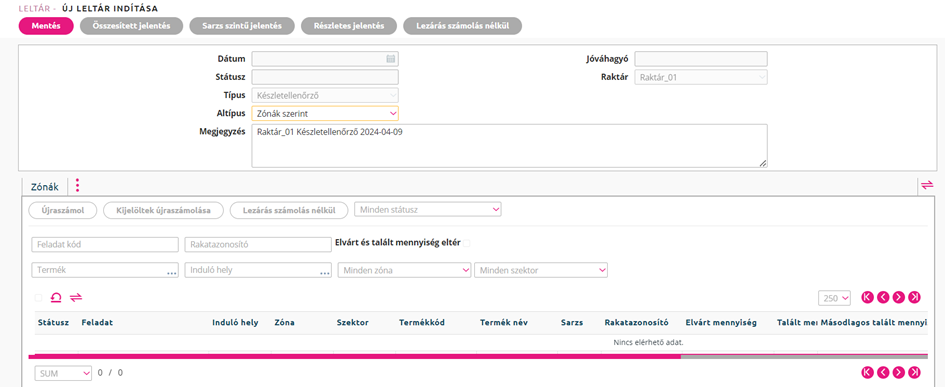Open product lookup dots in Termék field
The height and width of the screenshot is (387, 945).
tap(172, 273)
